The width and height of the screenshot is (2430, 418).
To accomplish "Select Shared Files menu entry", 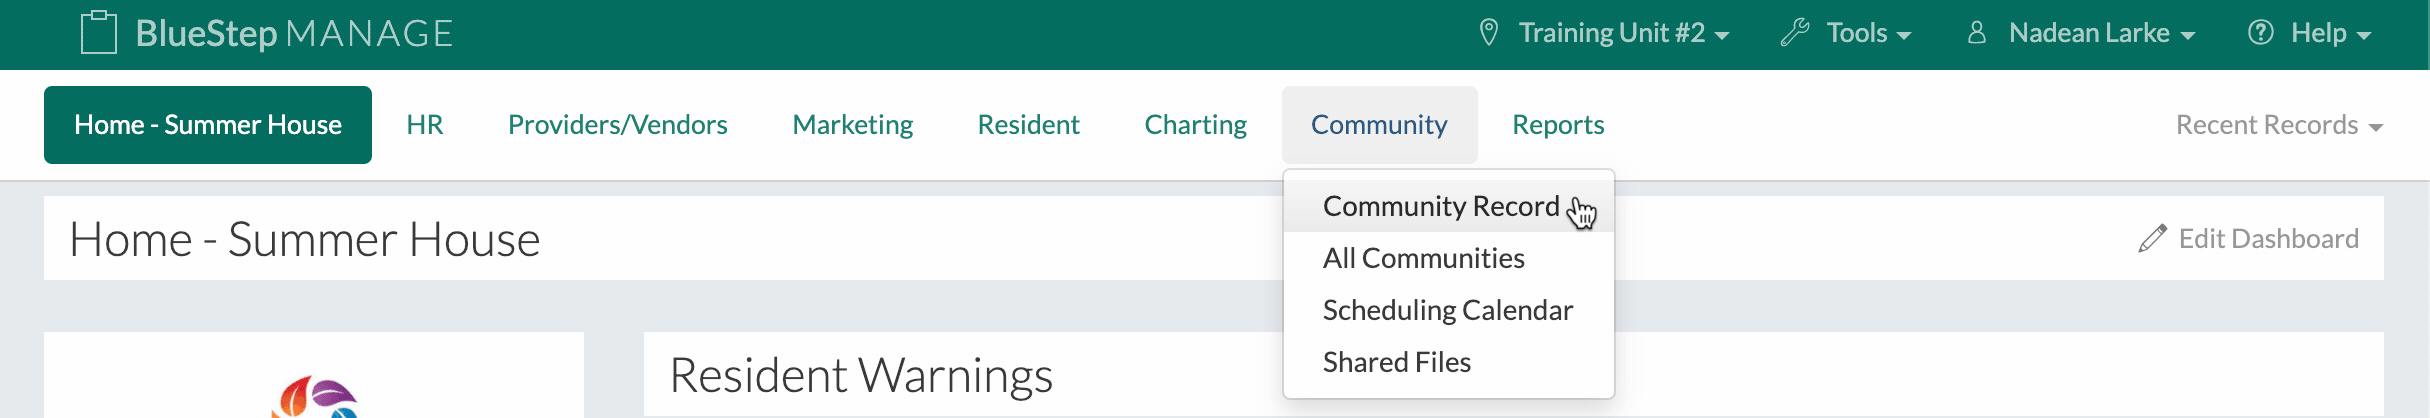I will pyautogui.click(x=1396, y=362).
